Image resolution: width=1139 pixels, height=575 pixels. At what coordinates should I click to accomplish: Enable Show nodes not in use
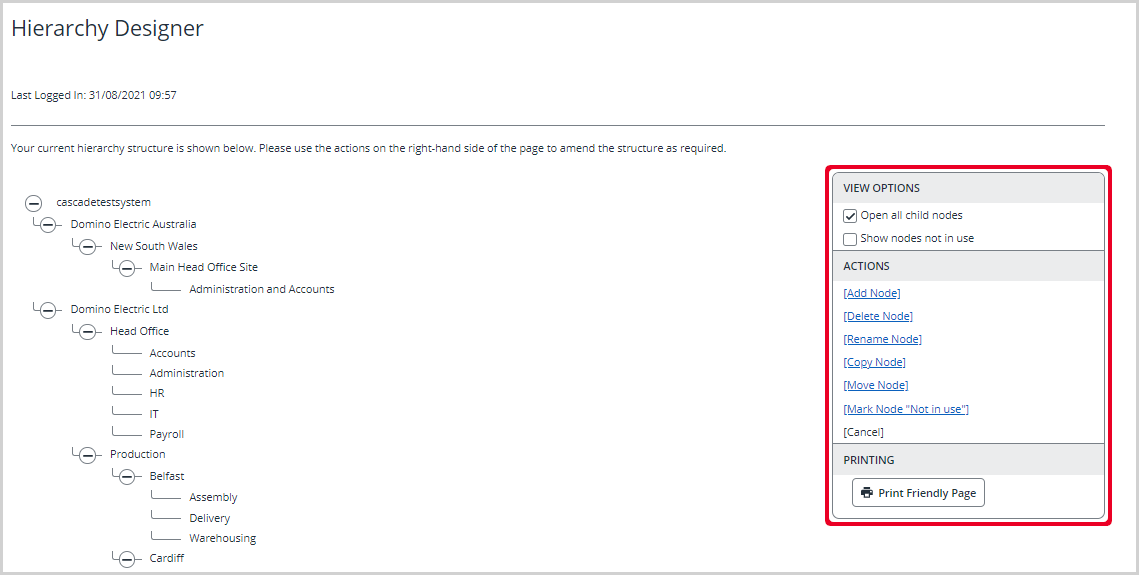point(850,239)
